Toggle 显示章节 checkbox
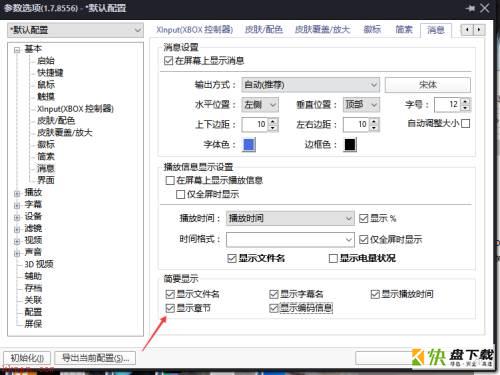 pos(170,308)
